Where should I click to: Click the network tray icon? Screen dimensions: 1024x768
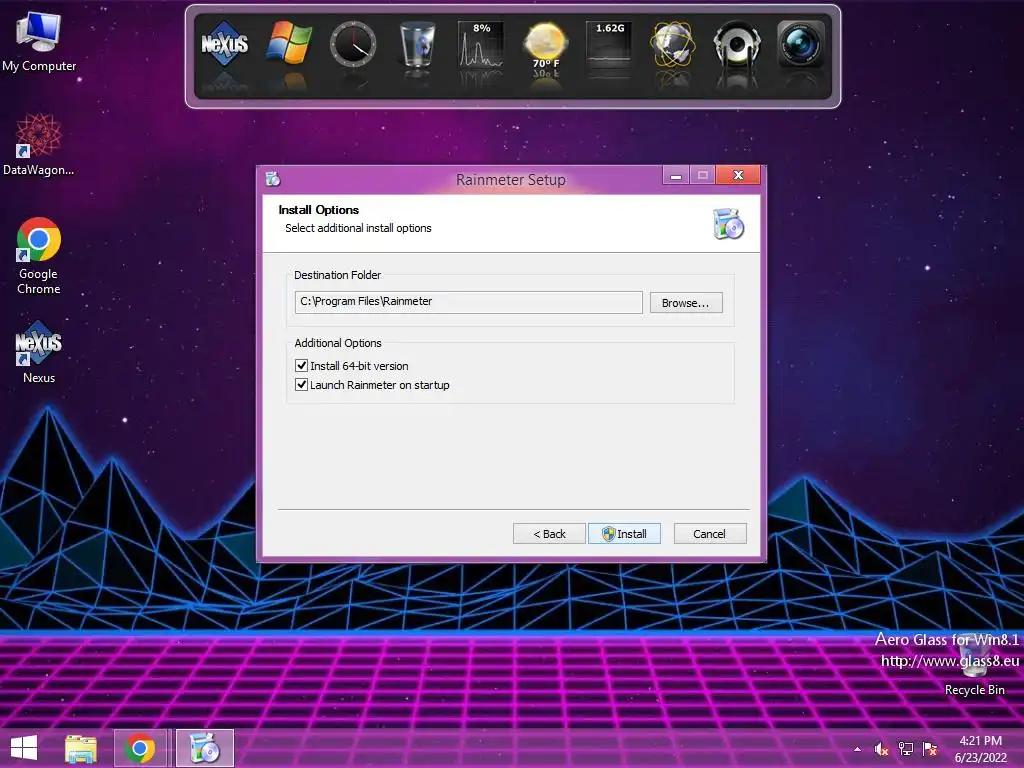point(906,749)
